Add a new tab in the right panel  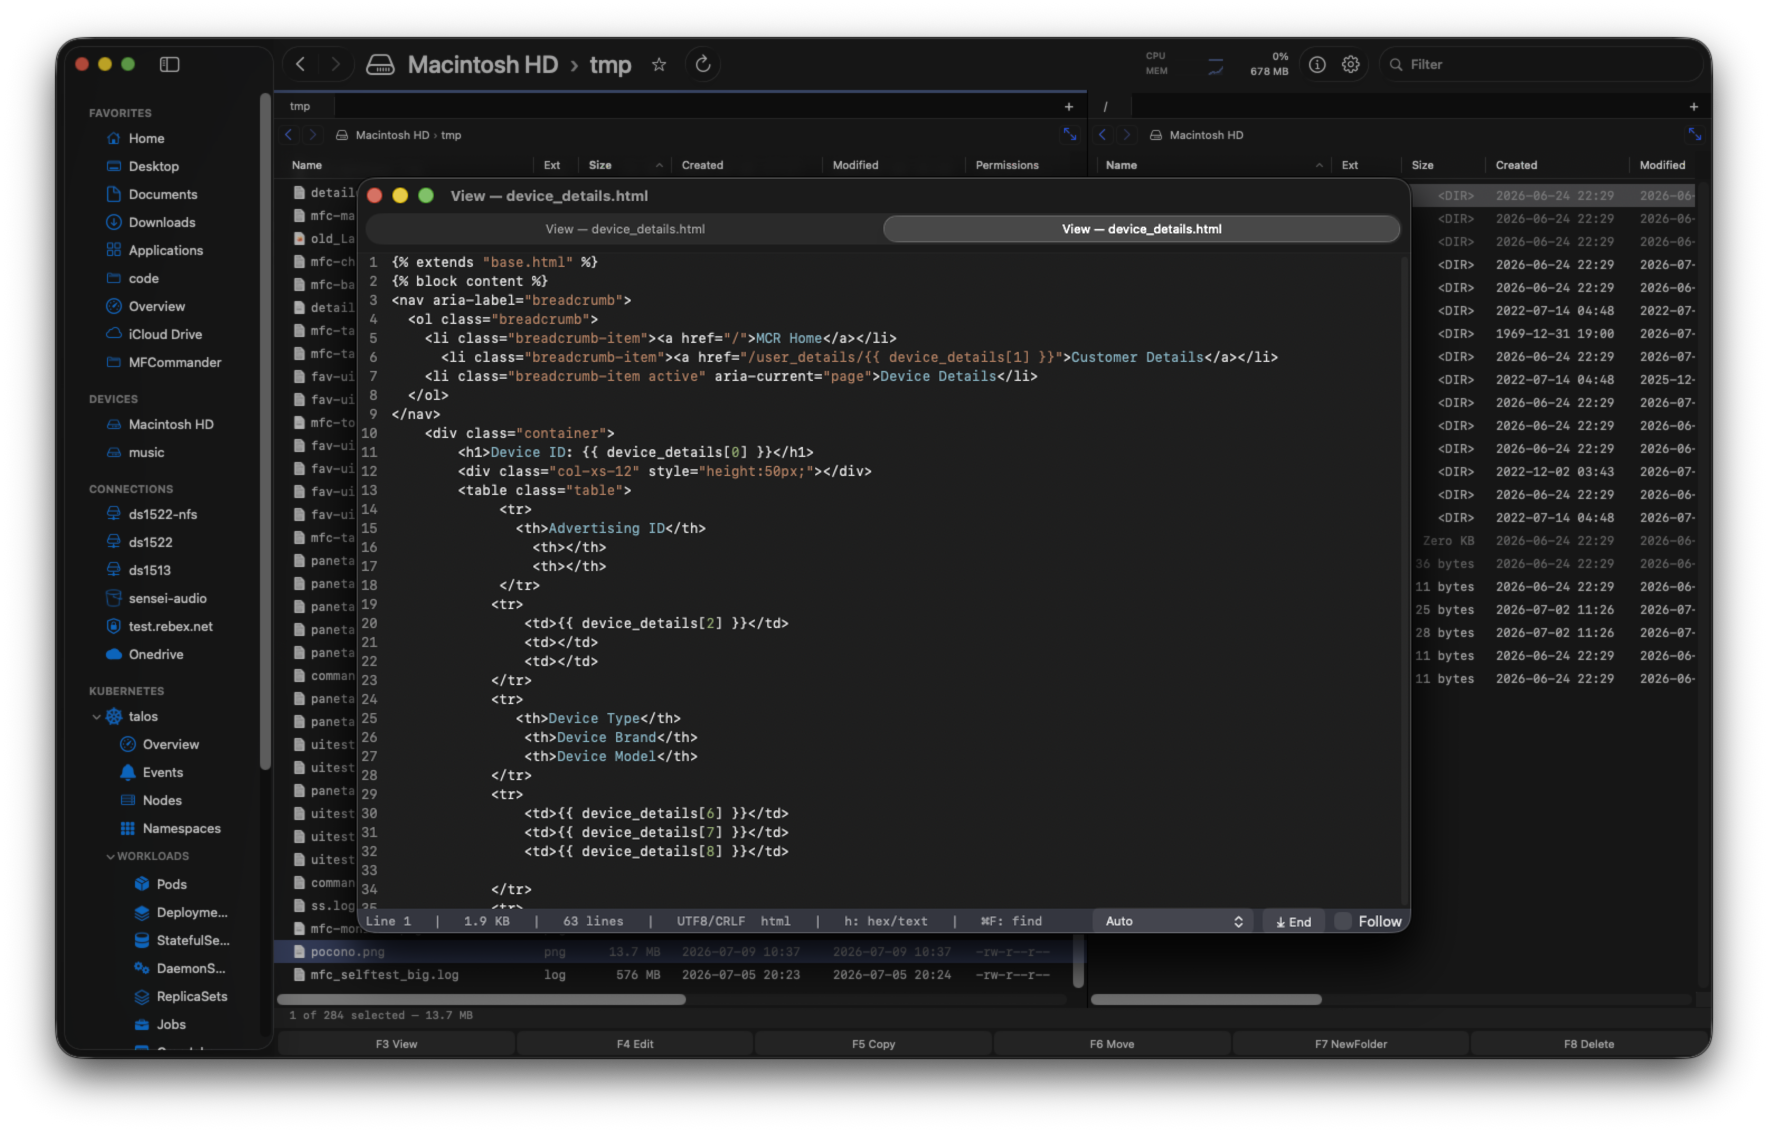coord(1693,106)
